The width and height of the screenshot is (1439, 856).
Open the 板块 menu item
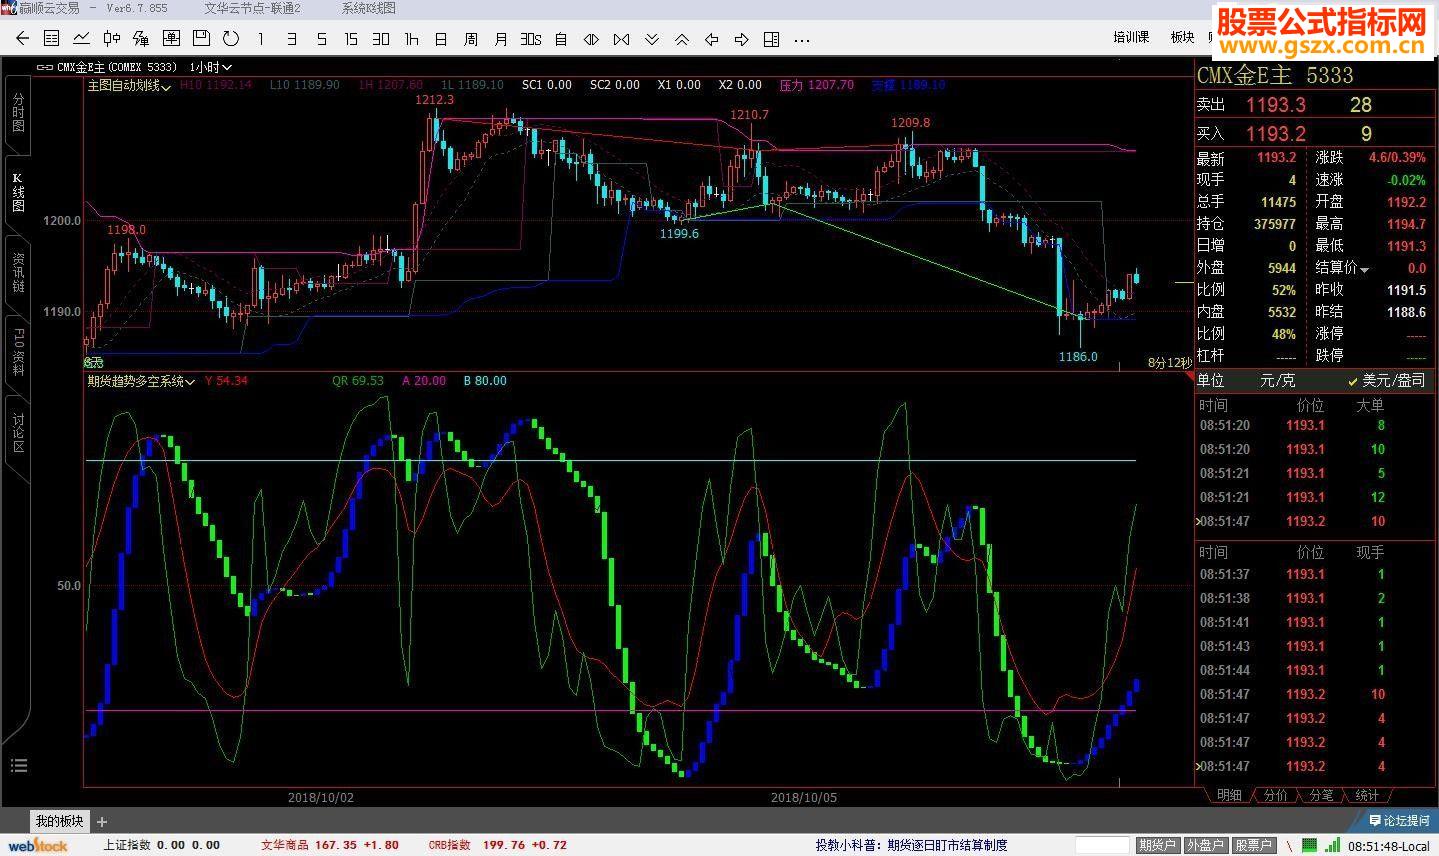(1182, 38)
